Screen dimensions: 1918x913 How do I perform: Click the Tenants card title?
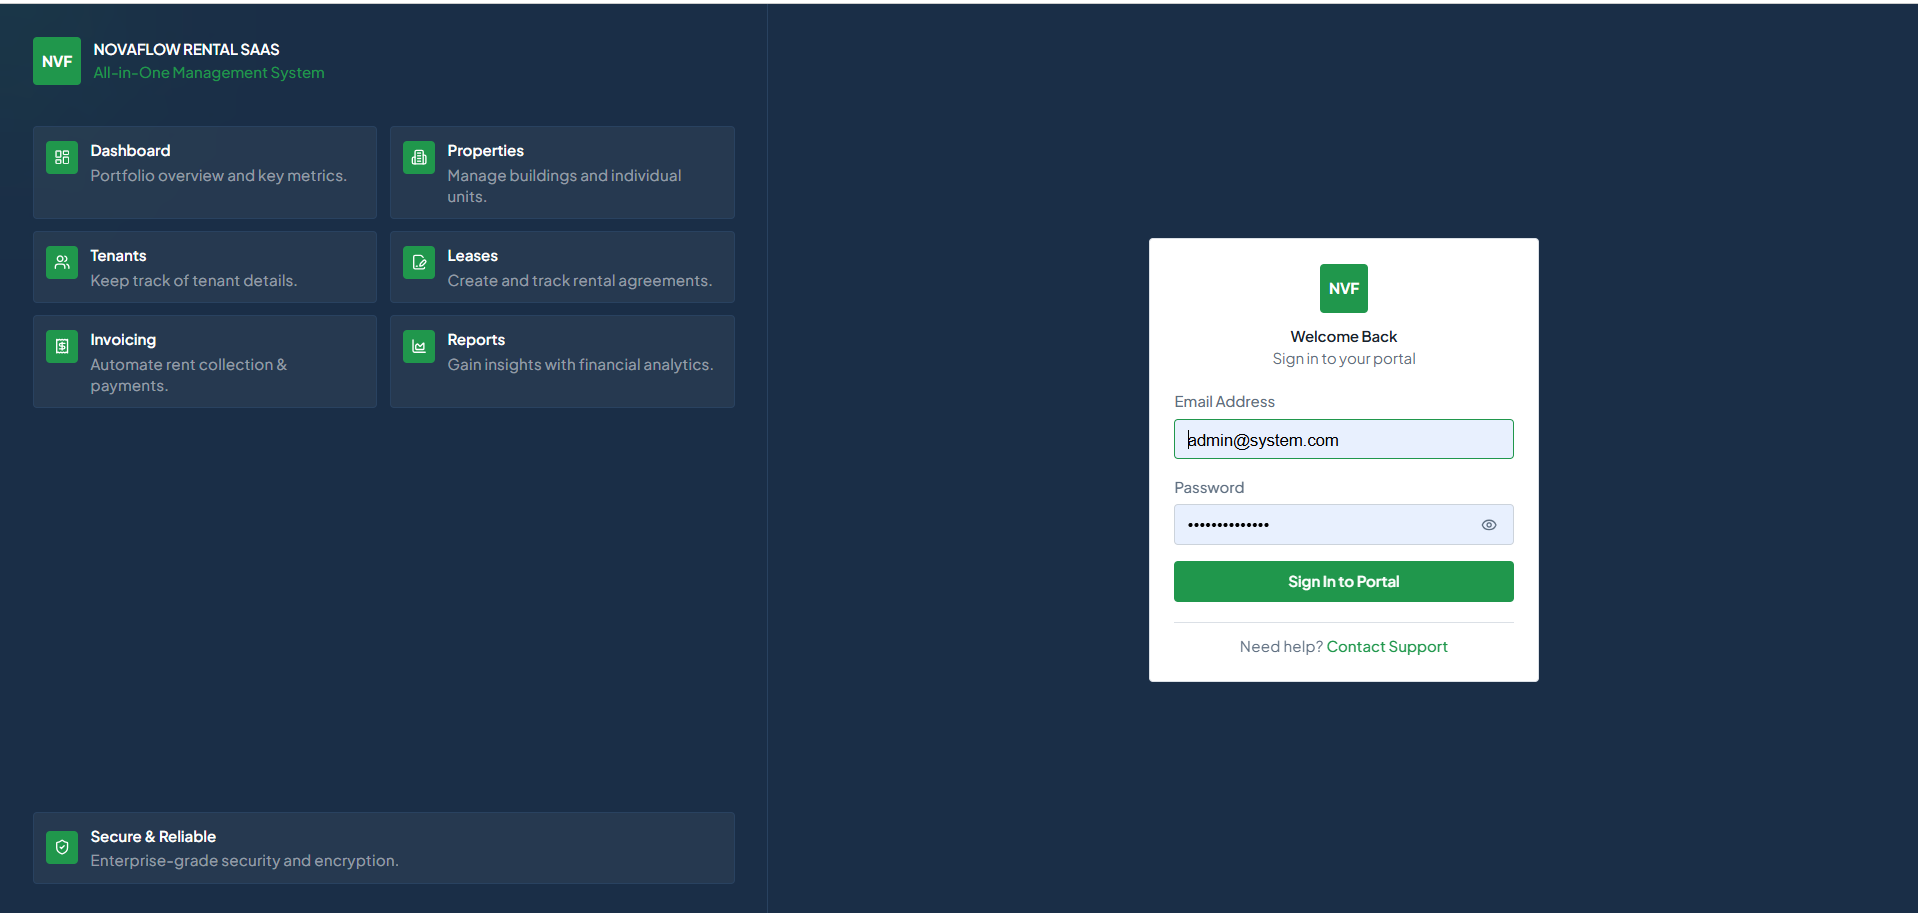point(118,256)
